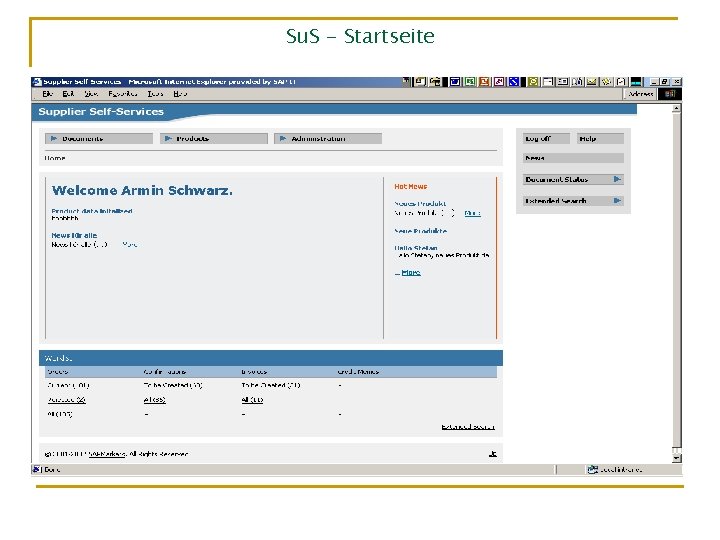This screenshot has width=720, height=540.
Task: Click the Welcome Armin Schwarz heading
Action: pyautogui.click(x=142, y=191)
